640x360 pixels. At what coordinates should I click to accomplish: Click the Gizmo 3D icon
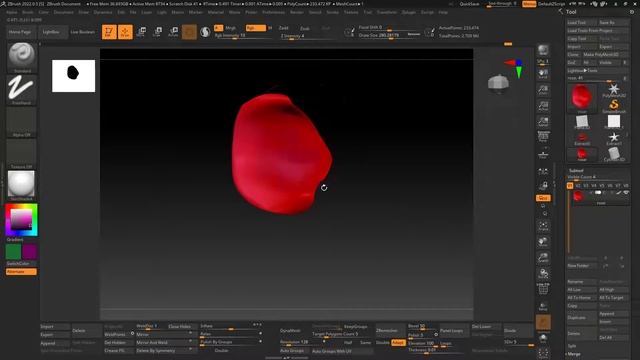pyautogui.click(x=189, y=32)
